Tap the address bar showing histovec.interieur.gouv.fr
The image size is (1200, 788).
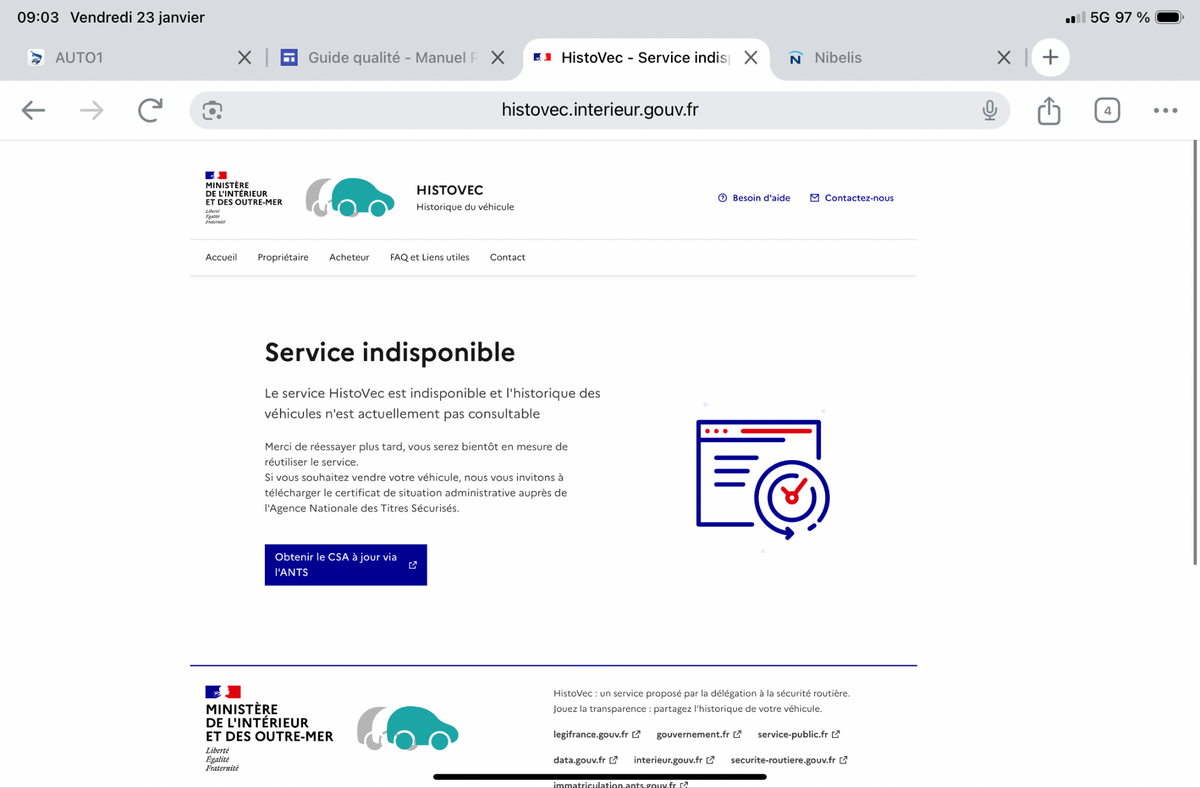click(x=600, y=111)
